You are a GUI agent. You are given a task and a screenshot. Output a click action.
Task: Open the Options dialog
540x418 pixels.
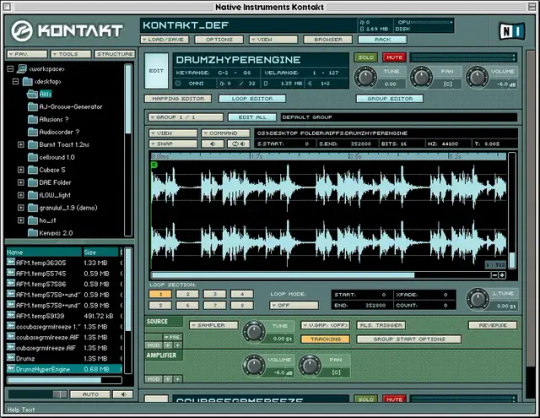pos(219,40)
